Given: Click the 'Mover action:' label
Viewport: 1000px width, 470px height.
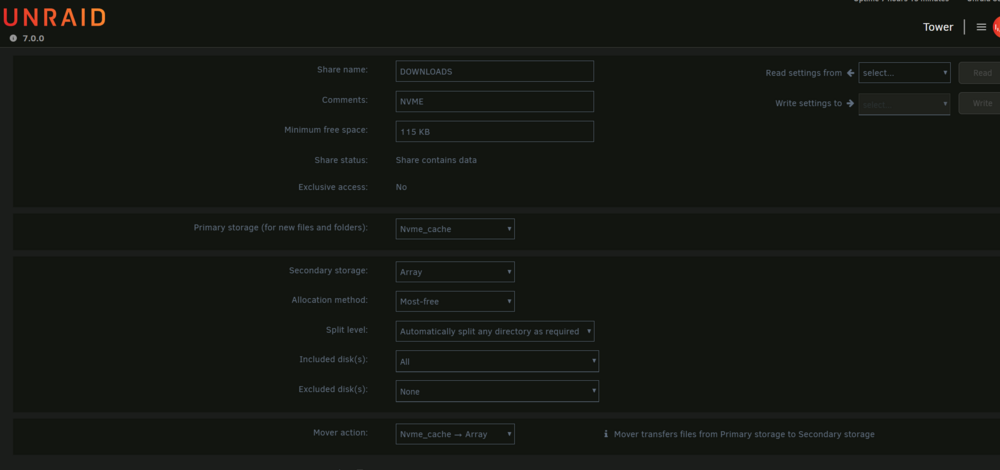Looking at the screenshot, I should (341, 432).
